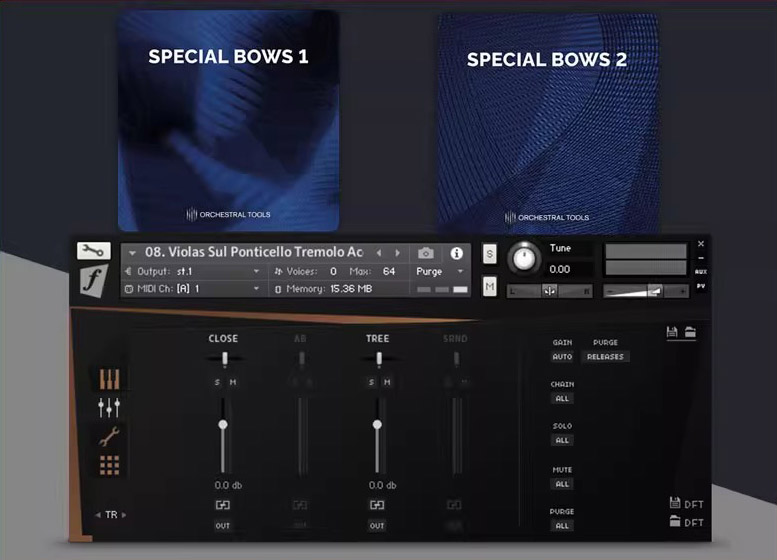Click the link icon under TREE mic

point(377,505)
